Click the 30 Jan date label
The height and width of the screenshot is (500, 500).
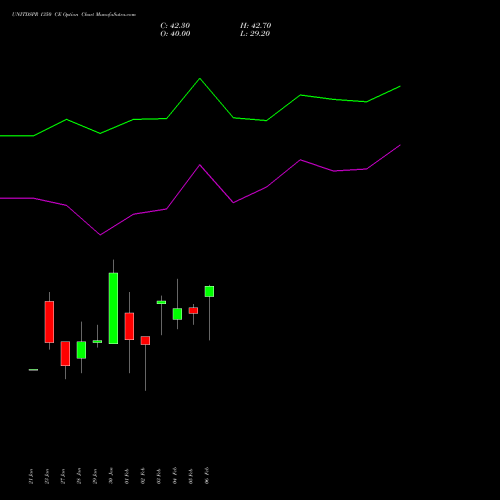coord(111,476)
